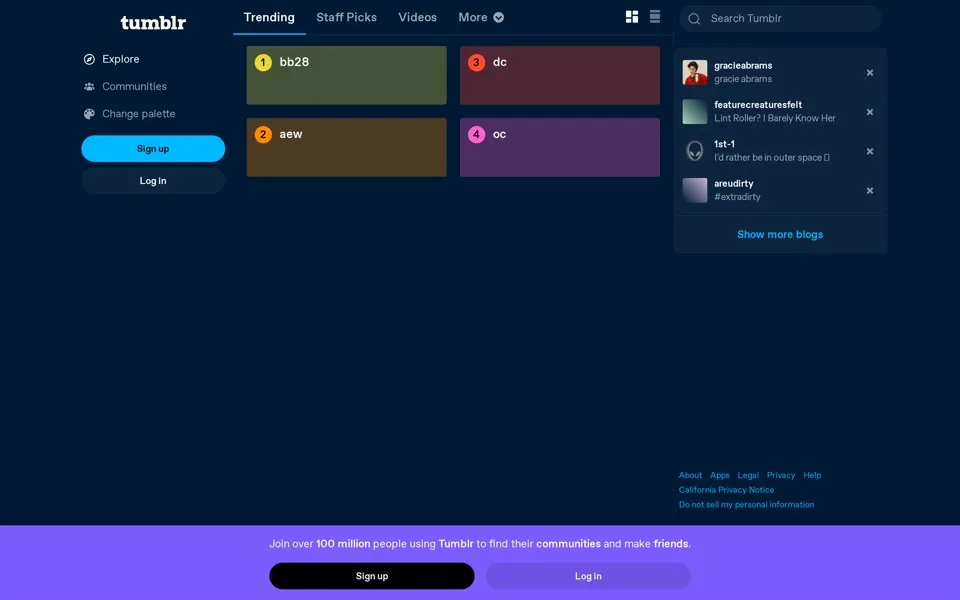This screenshot has width=960, height=600.
Task: Click the banner Log in button
Action: (x=588, y=576)
